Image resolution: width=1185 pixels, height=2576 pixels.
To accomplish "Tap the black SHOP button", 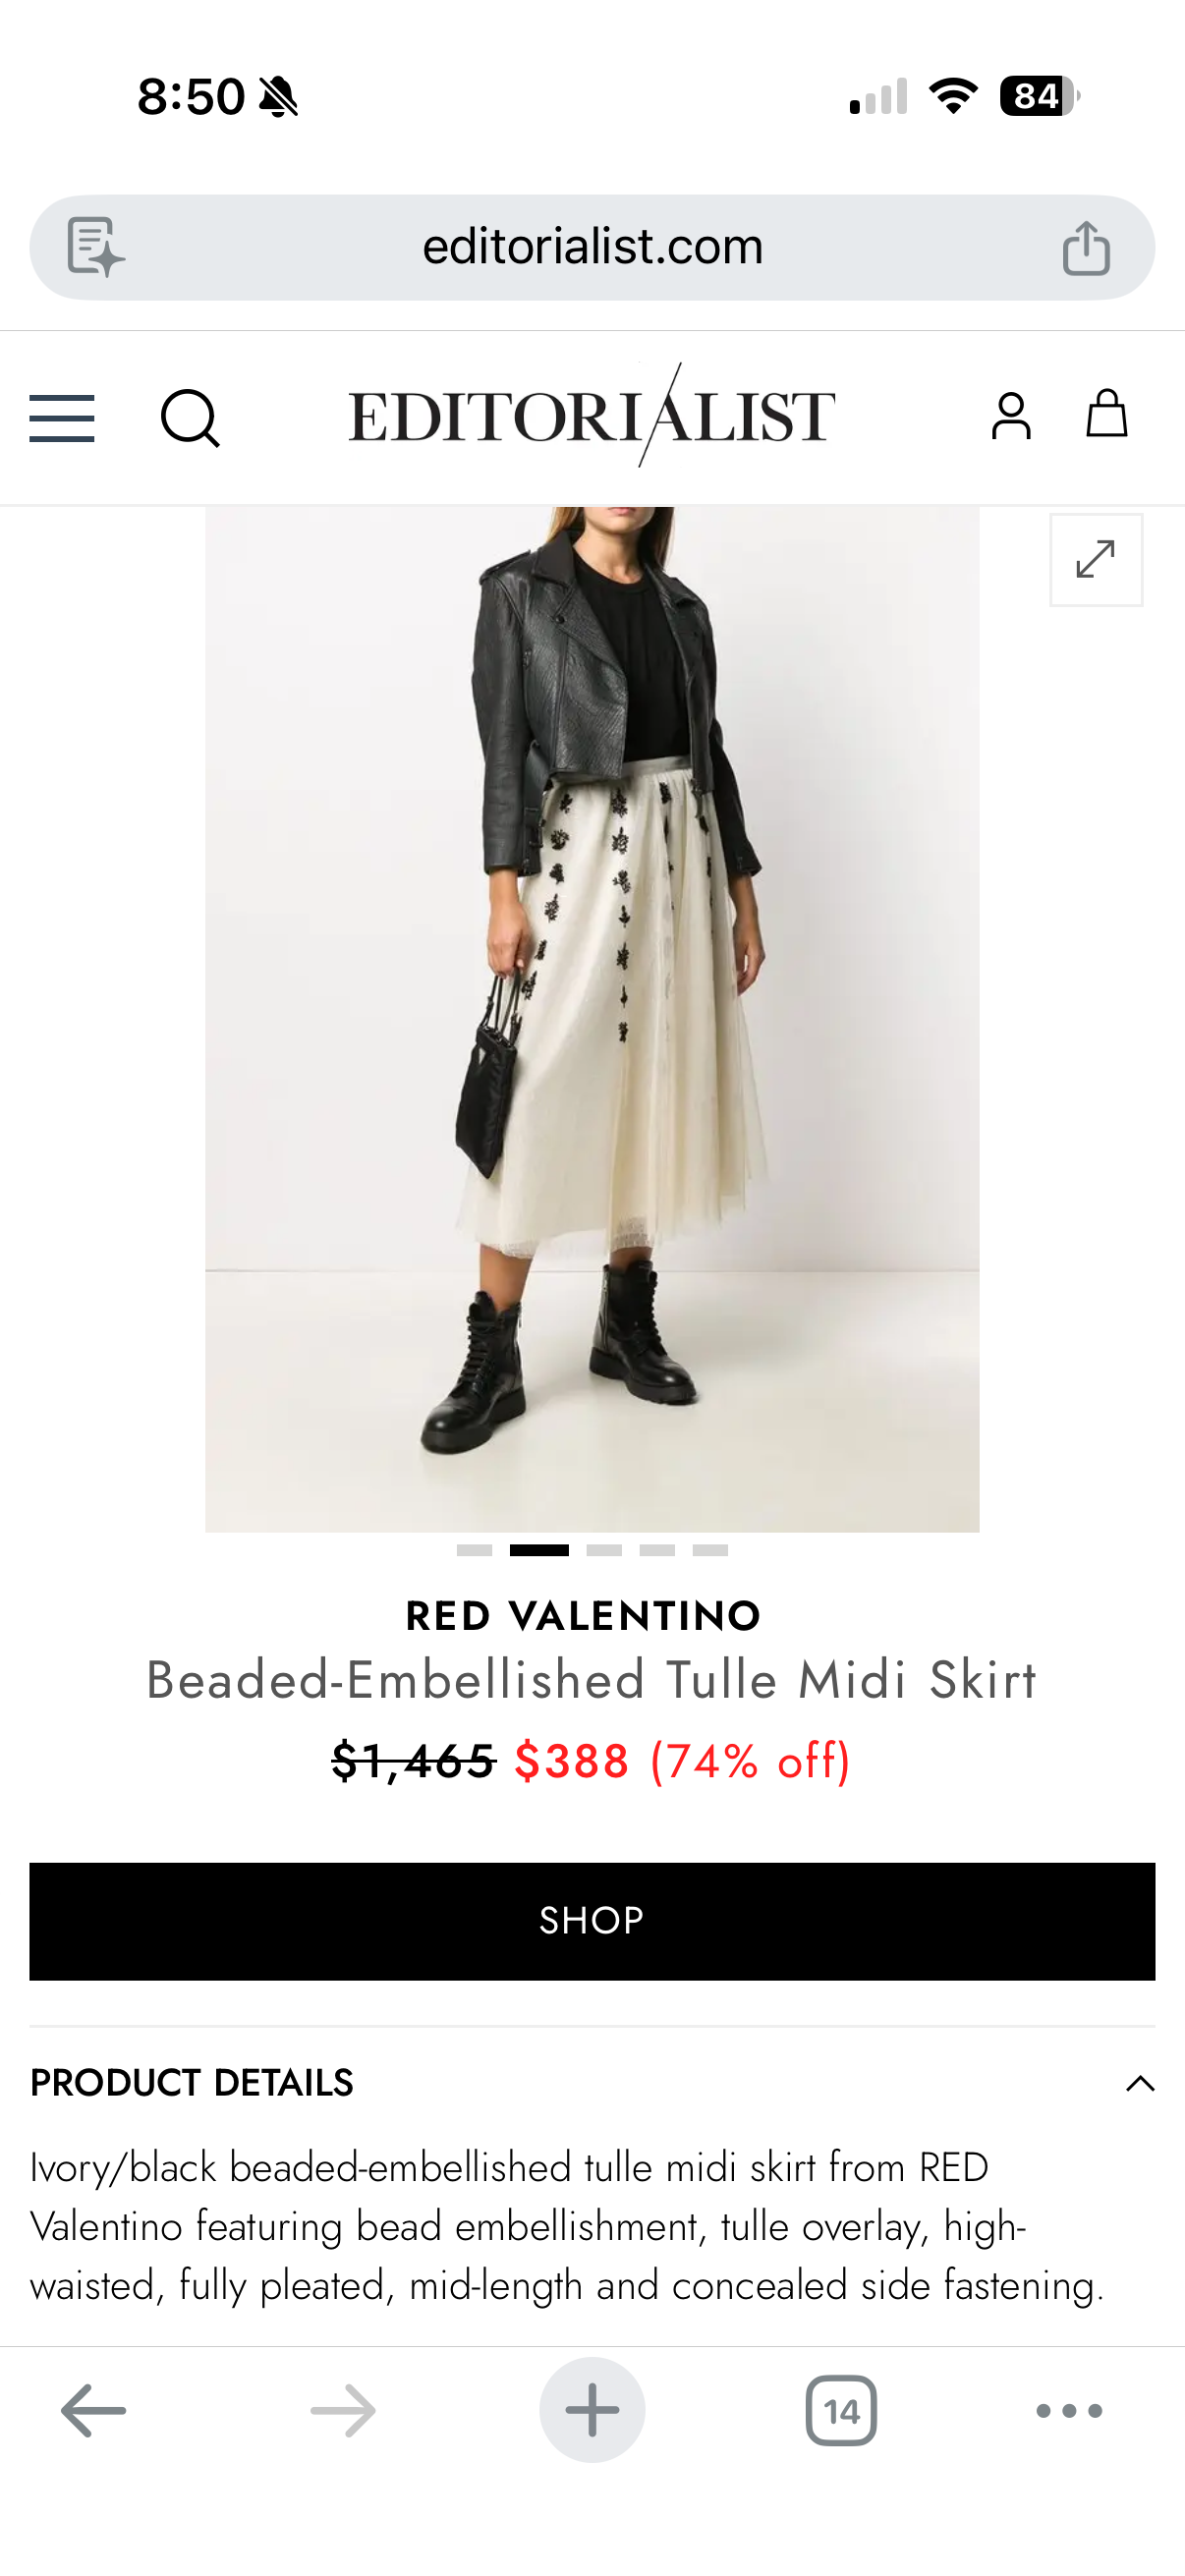I will point(592,1921).
